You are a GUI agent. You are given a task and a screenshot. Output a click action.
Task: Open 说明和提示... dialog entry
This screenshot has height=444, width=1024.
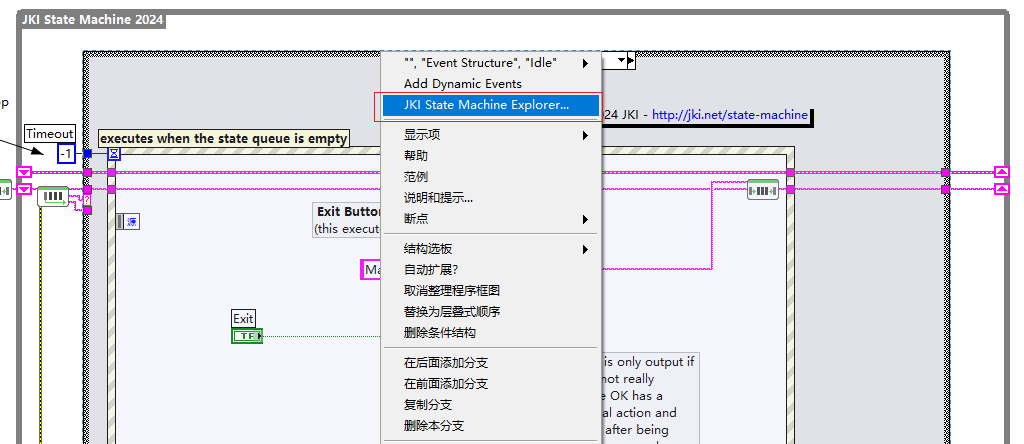(x=490, y=198)
